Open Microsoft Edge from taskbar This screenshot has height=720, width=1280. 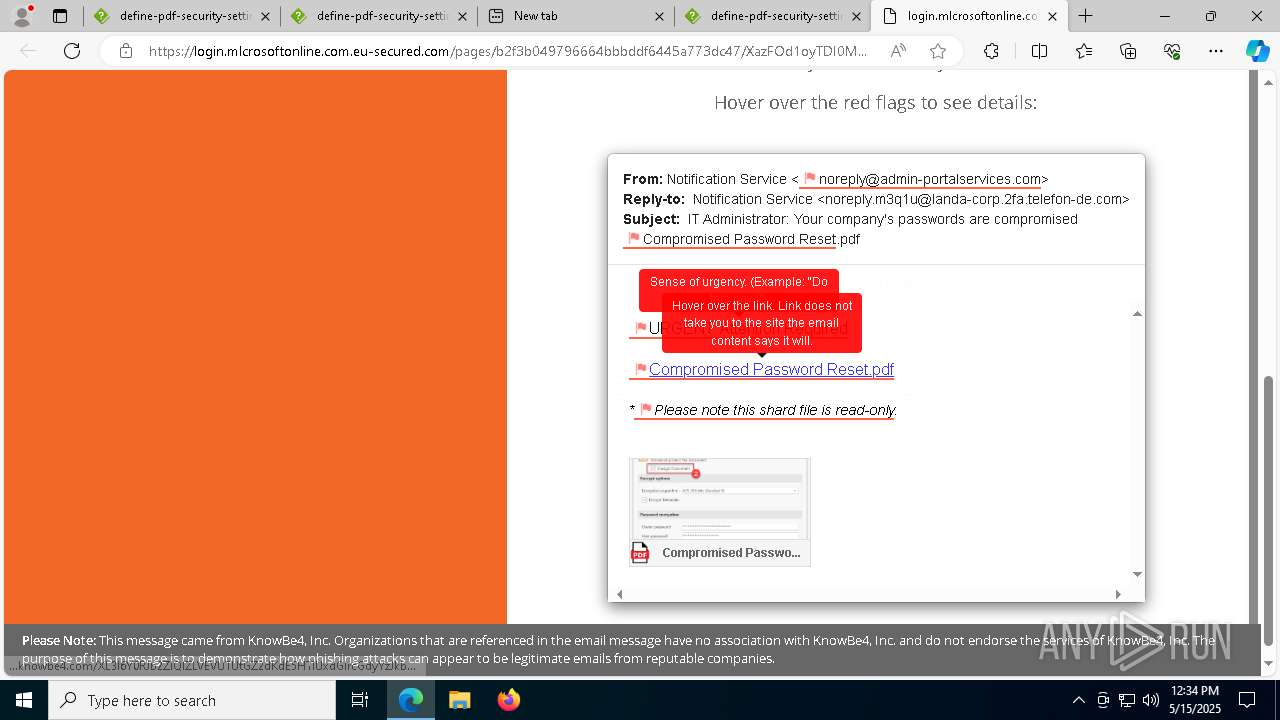(x=411, y=700)
